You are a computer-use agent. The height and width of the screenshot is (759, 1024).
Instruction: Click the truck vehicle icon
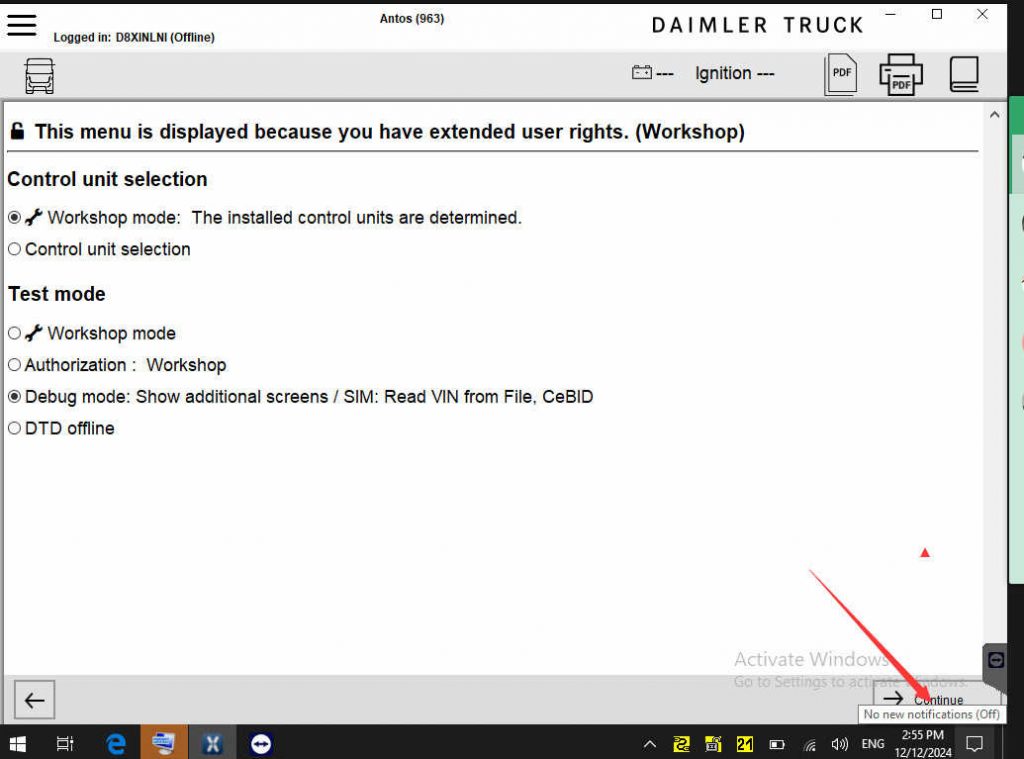click(x=39, y=76)
